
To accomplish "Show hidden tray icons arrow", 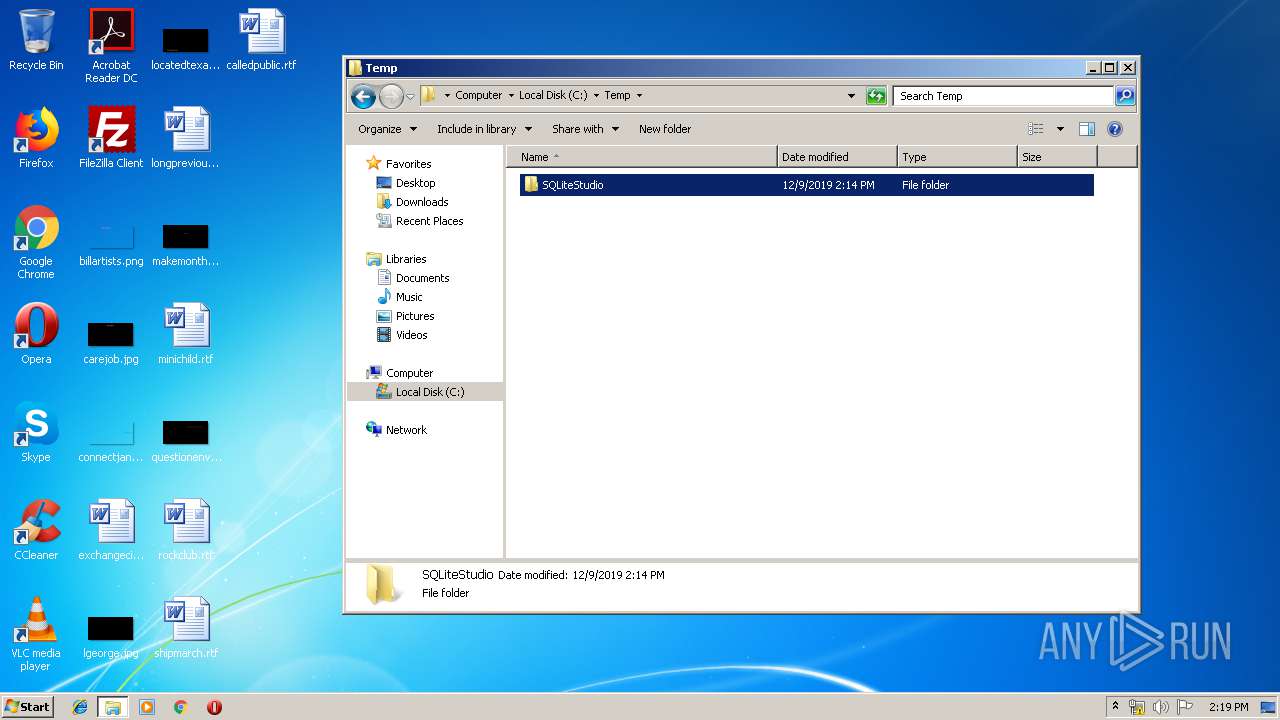I will pyautogui.click(x=1115, y=707).
